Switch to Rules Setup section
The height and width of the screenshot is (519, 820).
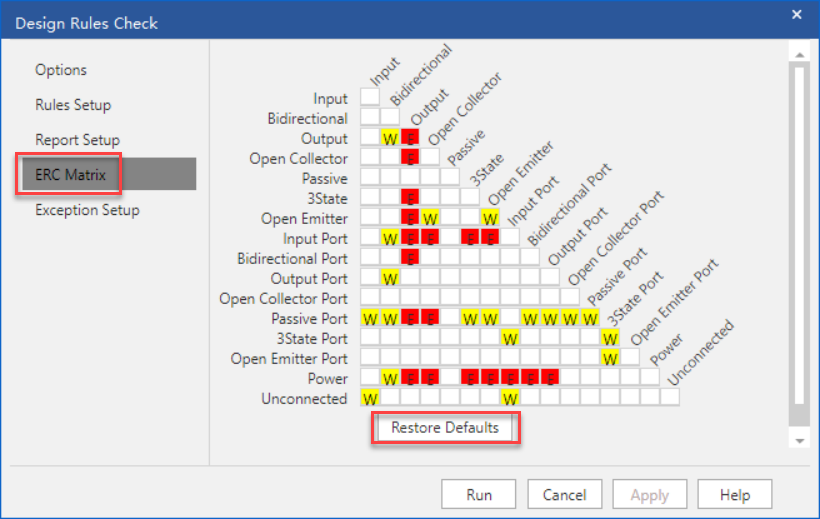pyautogui.click(x=73, y=105)
